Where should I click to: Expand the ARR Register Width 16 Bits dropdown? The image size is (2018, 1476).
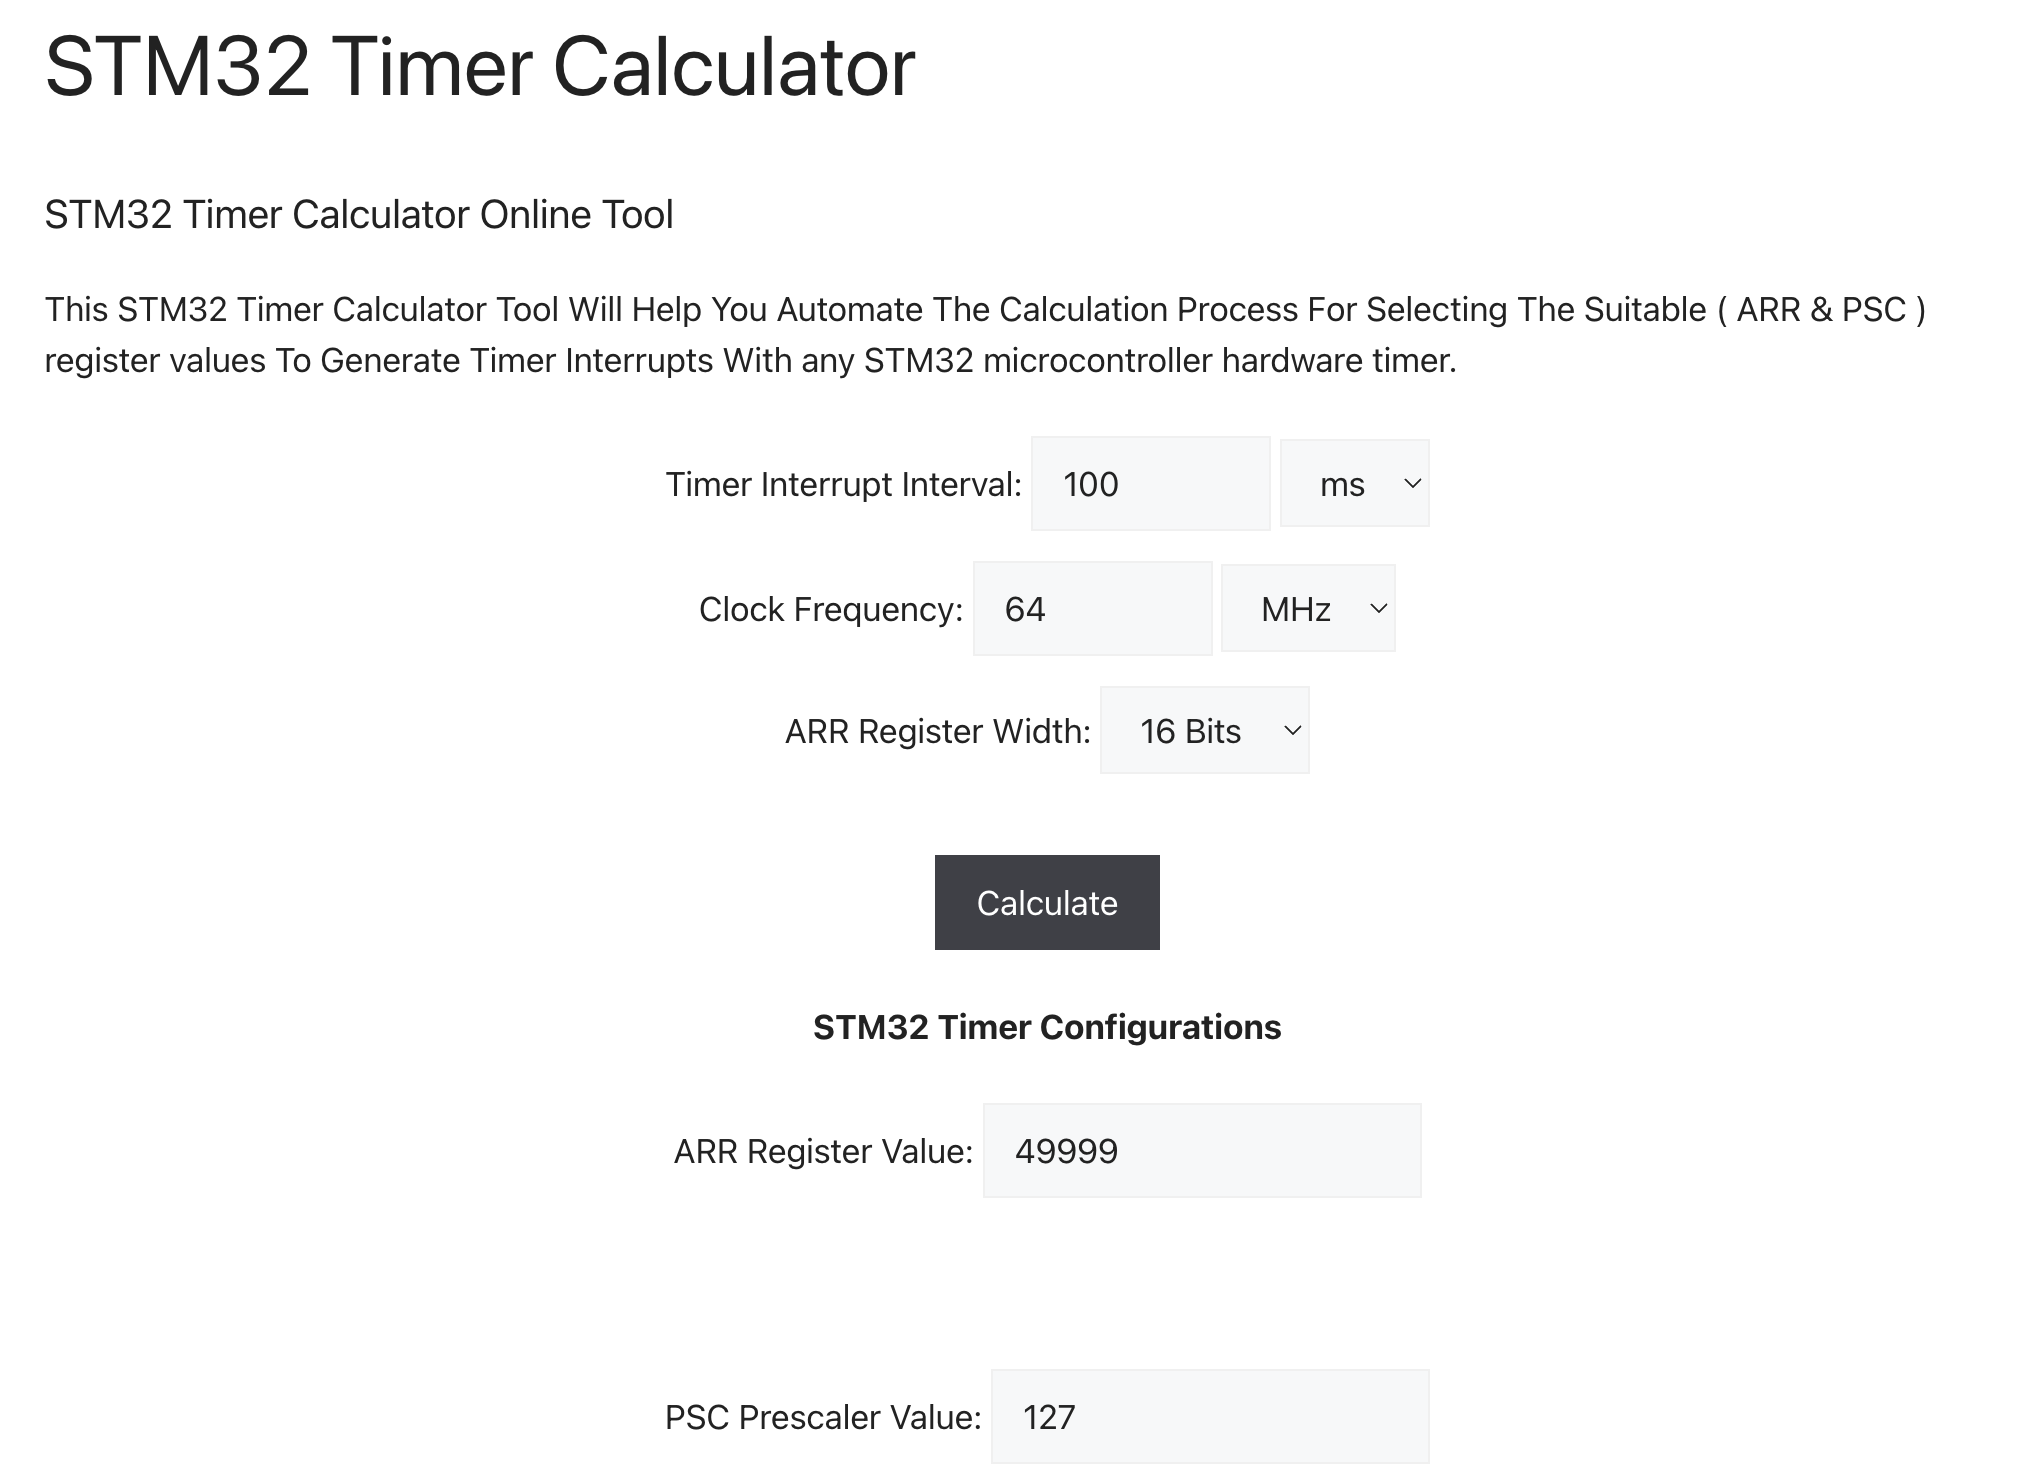pos(1204,731)
